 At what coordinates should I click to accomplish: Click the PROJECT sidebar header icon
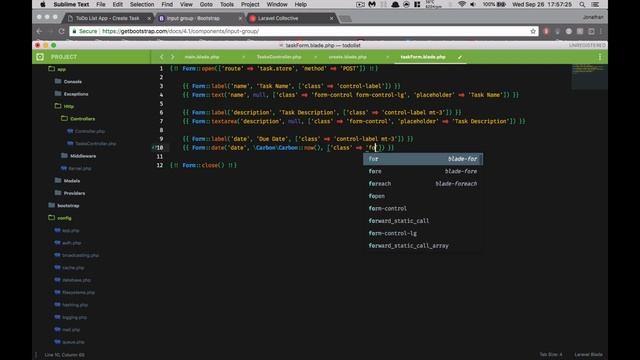click(40, 57)
